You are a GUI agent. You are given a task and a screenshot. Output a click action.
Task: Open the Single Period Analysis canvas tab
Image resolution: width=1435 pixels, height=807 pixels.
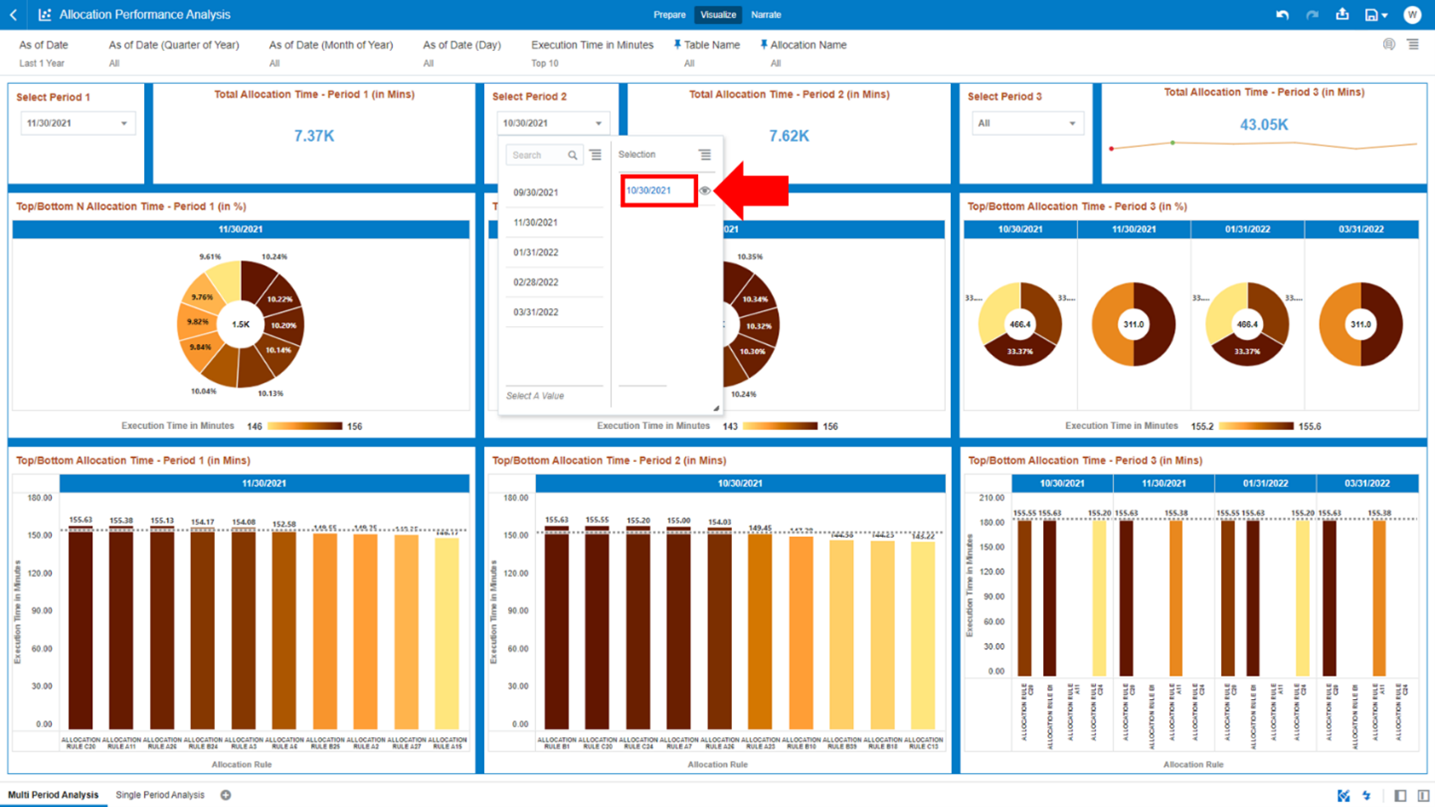tap(160, 795)
